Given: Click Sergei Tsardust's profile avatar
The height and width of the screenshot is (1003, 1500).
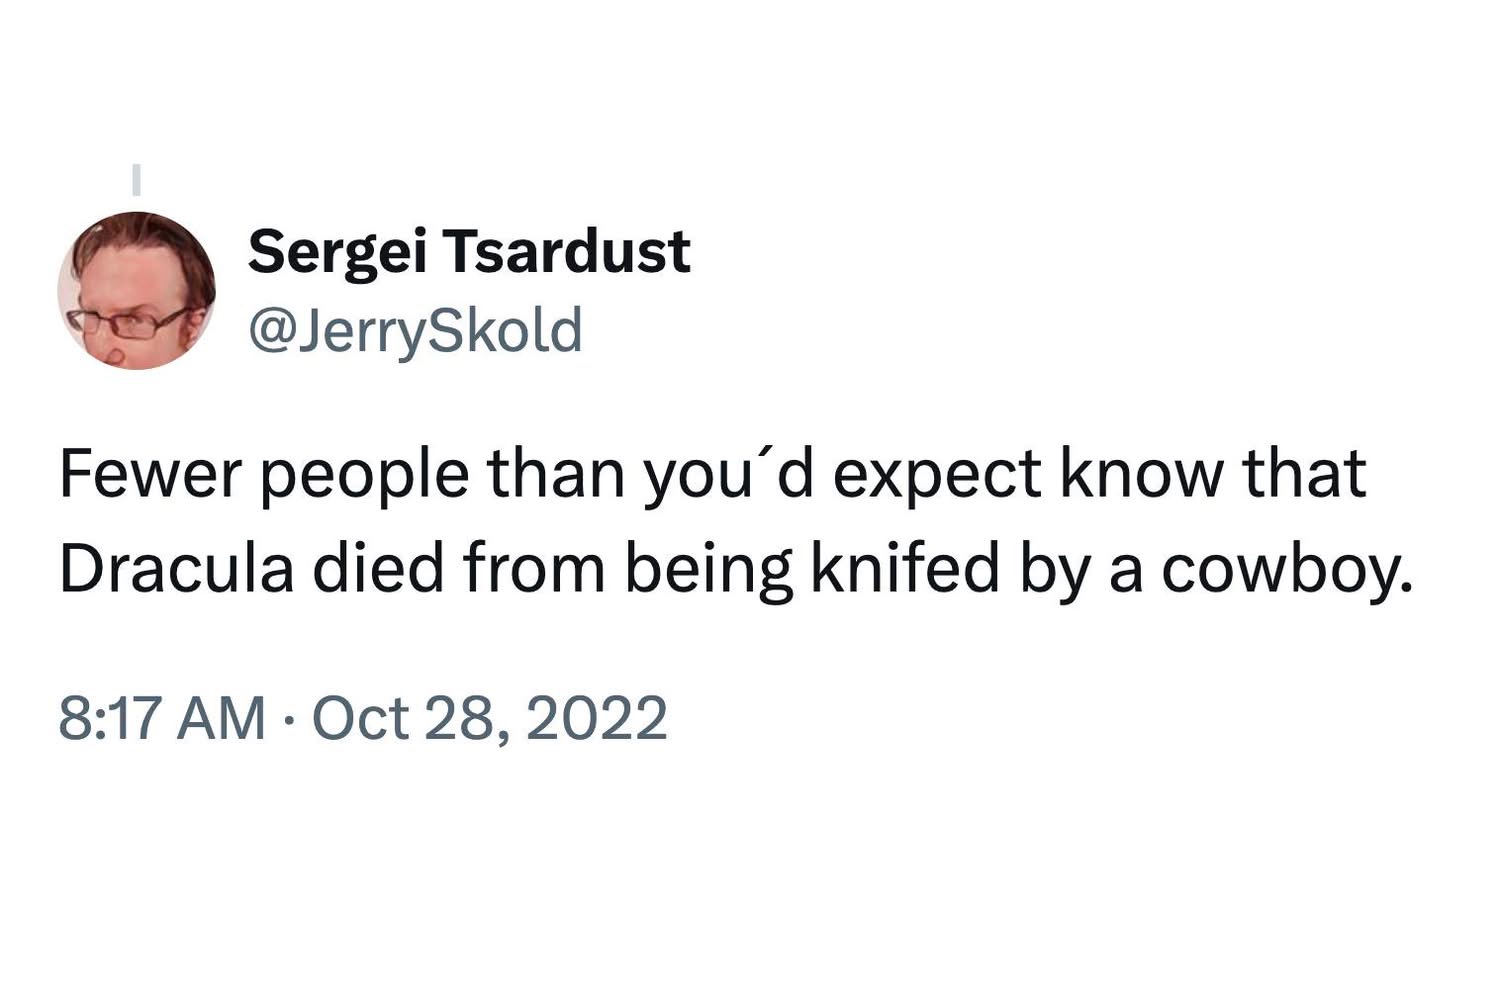Looking at the screenshot, I should pos(137,290).
